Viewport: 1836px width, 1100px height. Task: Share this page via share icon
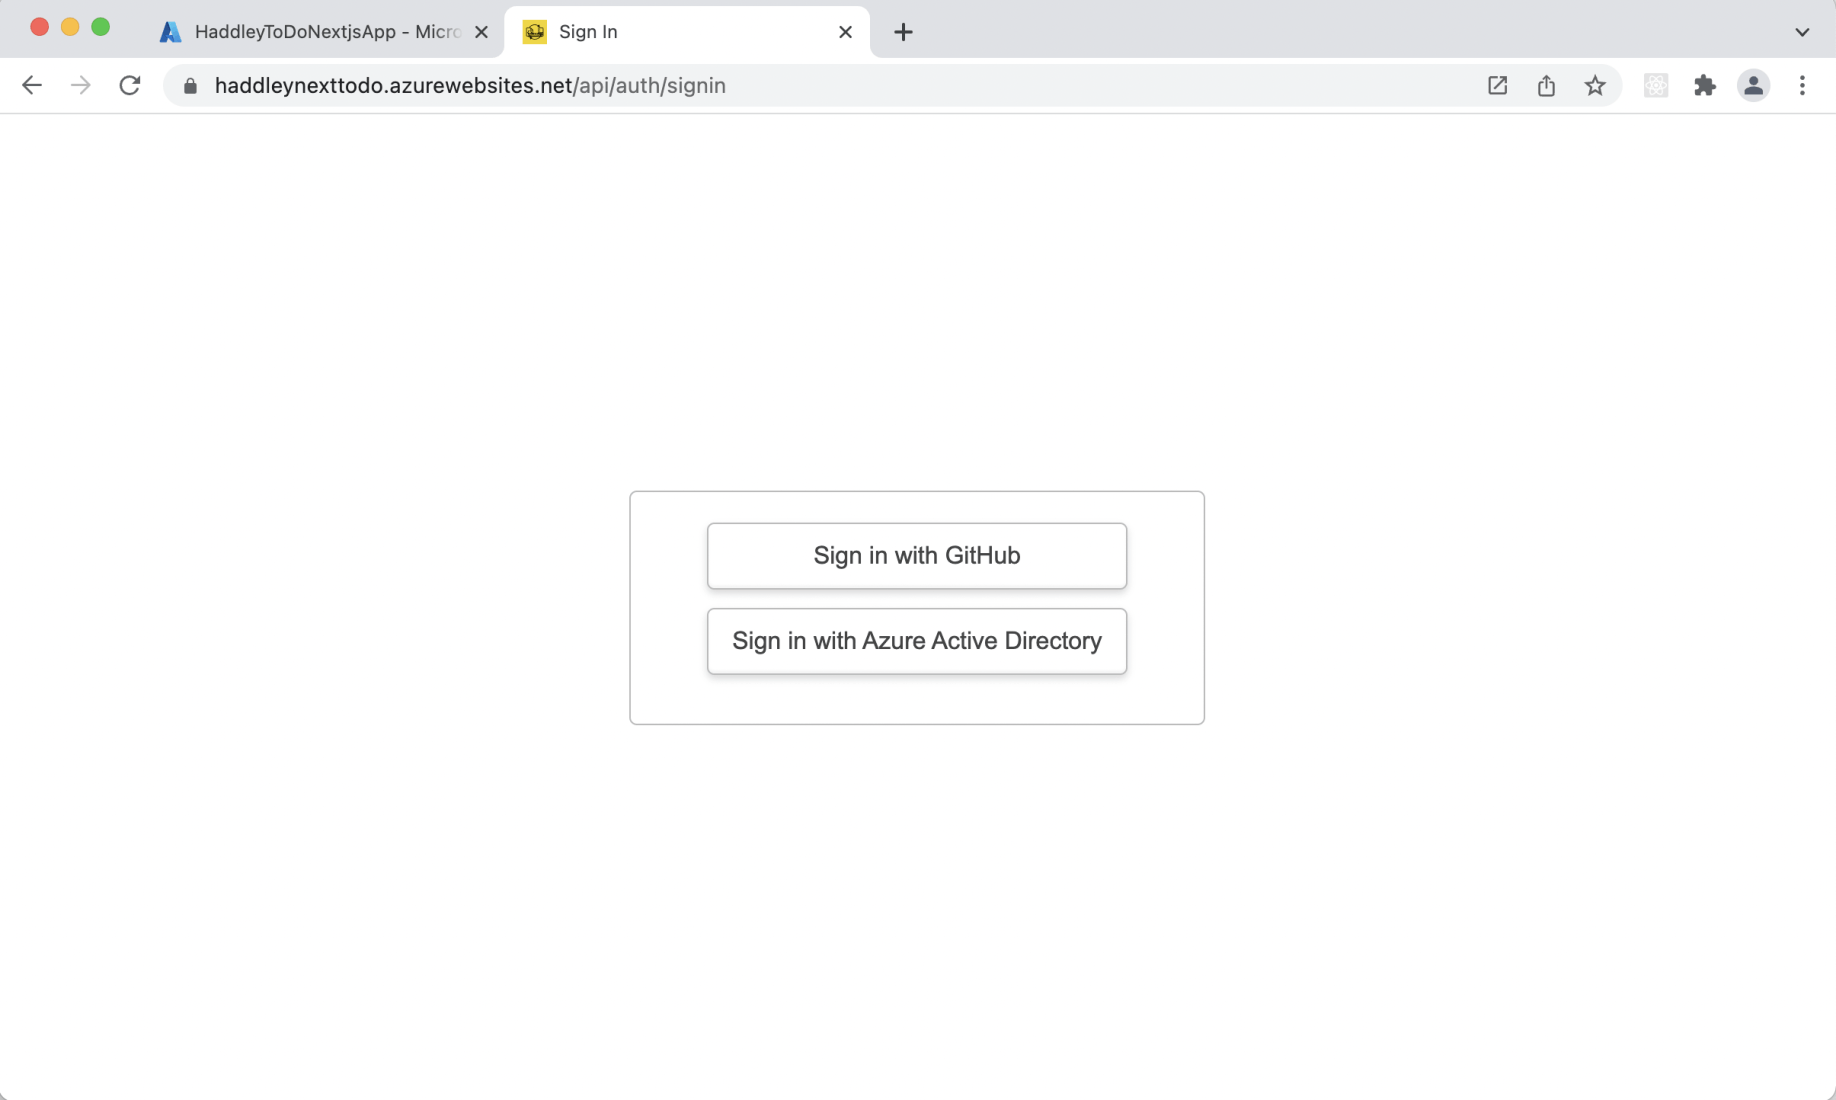click(x=1546, y=86)
